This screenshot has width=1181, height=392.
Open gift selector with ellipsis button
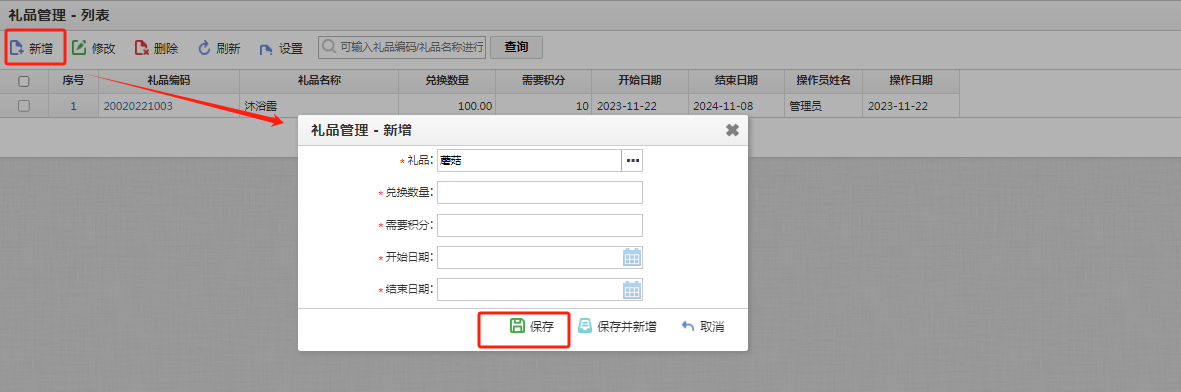pyautogui.click(x=632, y=161)
